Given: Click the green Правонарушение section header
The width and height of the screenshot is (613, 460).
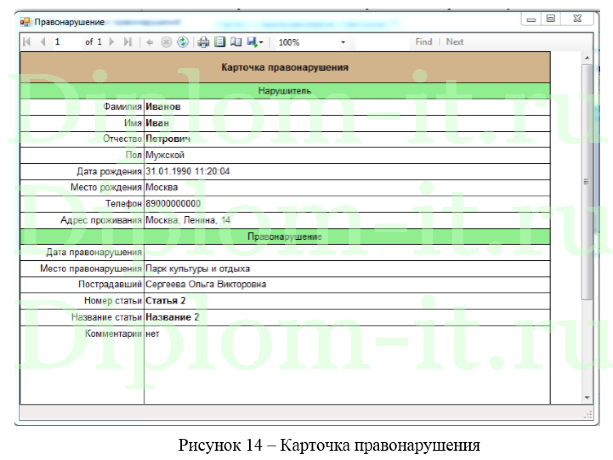Looking at the screenshot, I should [x=285, y=237].
